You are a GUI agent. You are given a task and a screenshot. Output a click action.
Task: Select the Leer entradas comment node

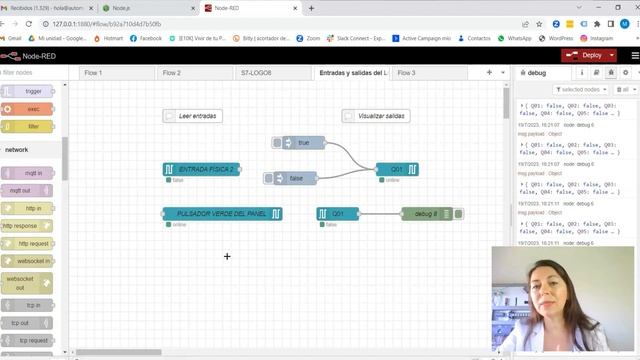coord(193,116)
